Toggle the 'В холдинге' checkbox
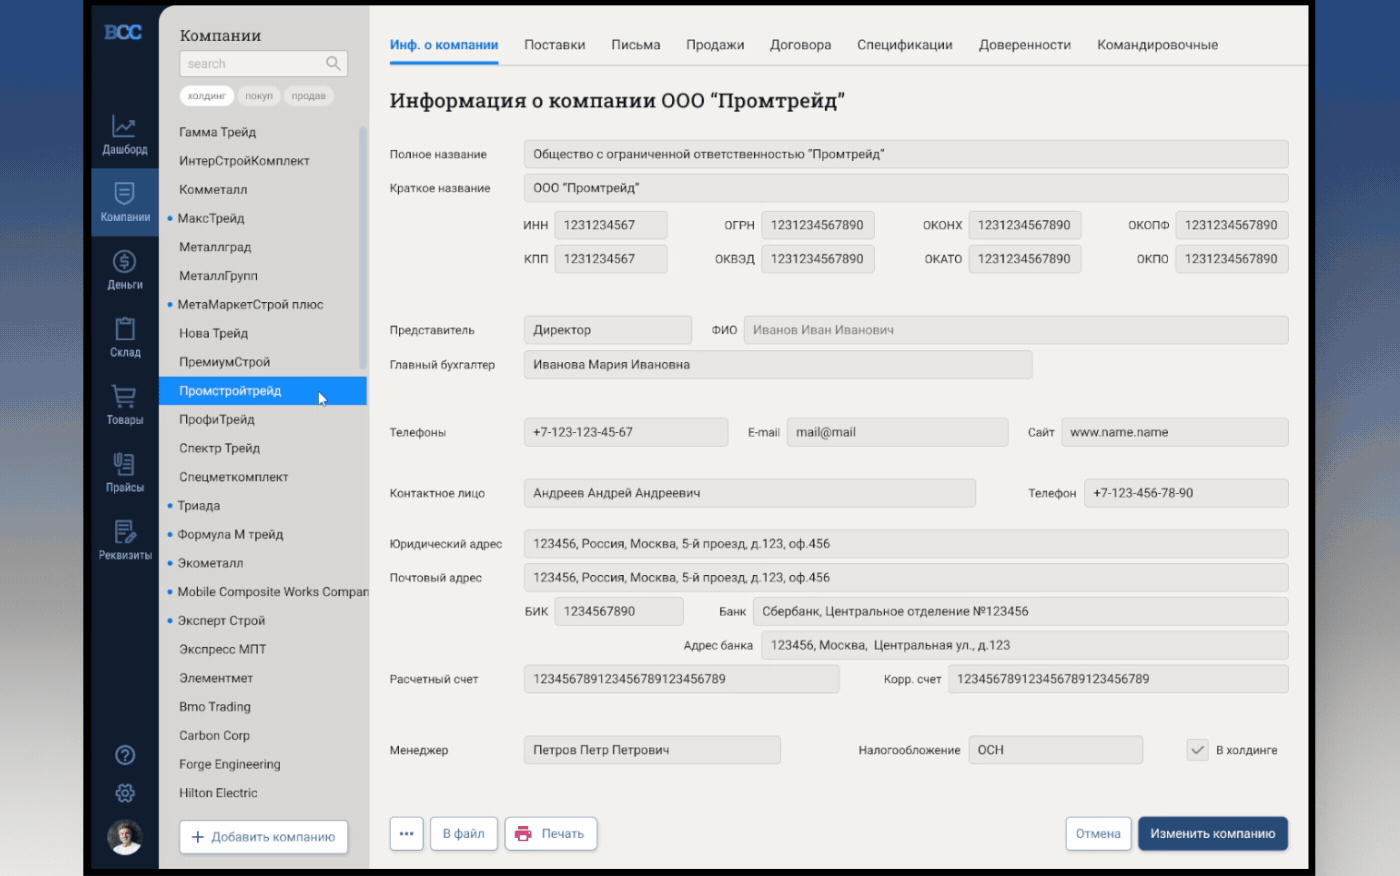This screenshot has height=876, width=1400. (1197, 750)
